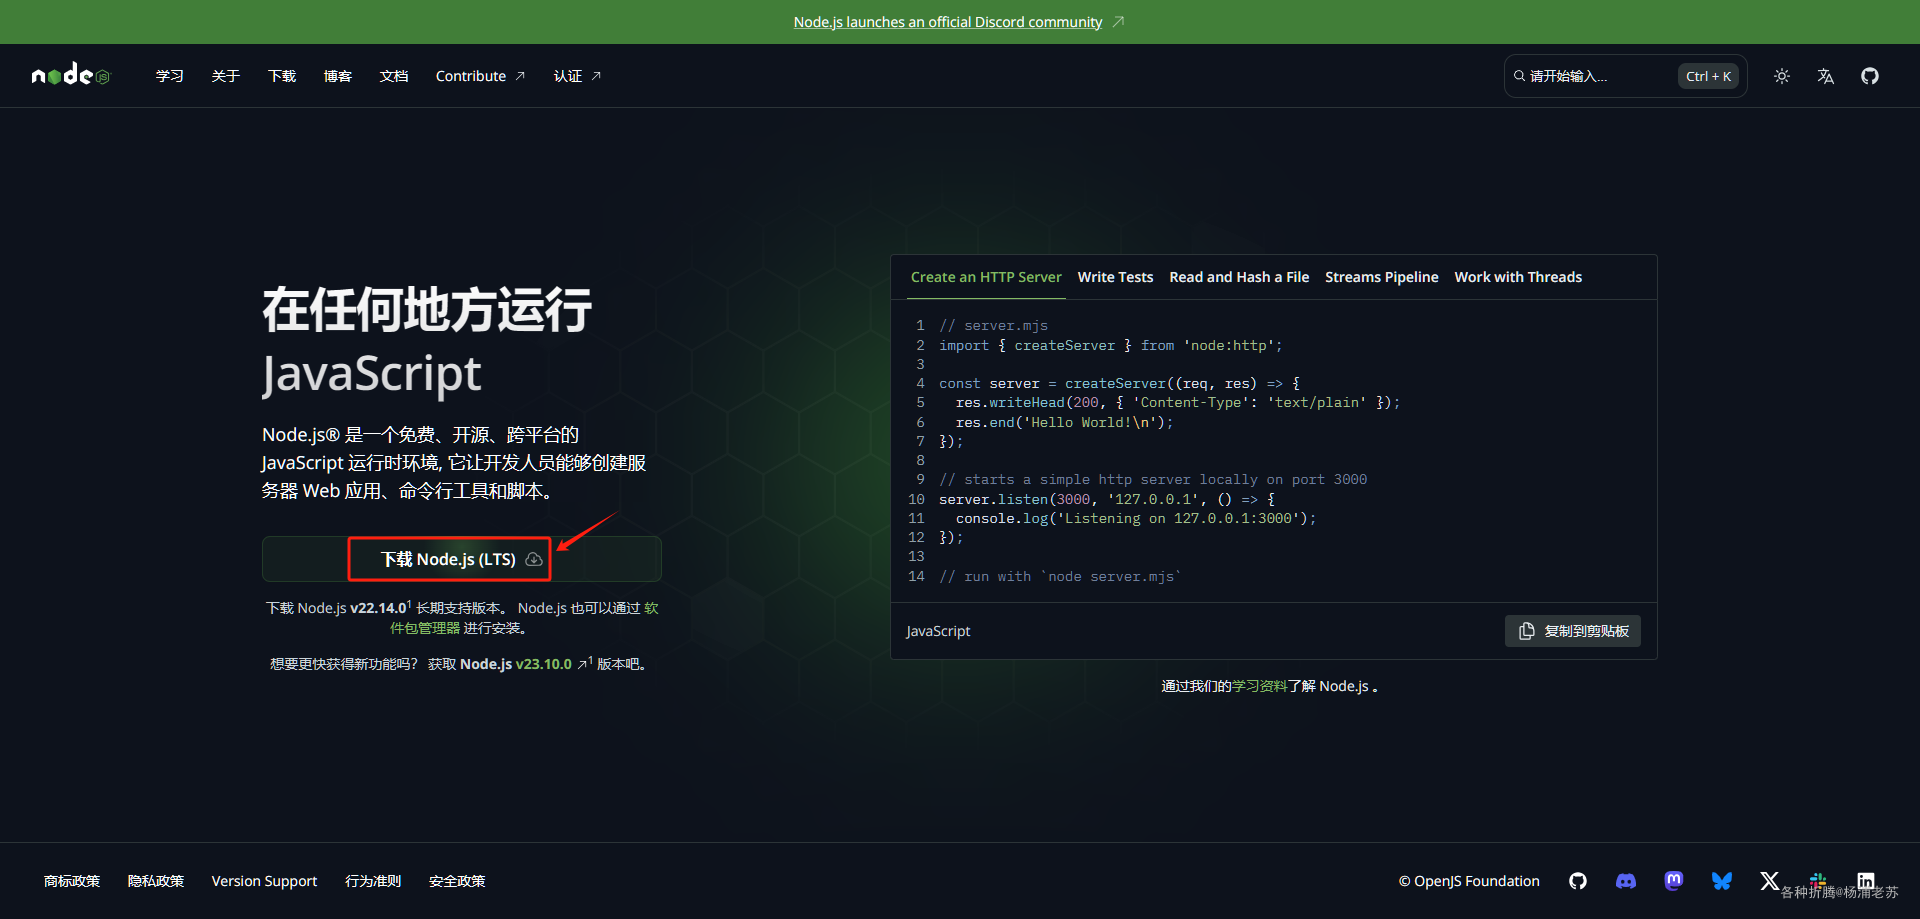
Task: Open the Discord community announcement banner link
Action: click(x=948, y=22)
